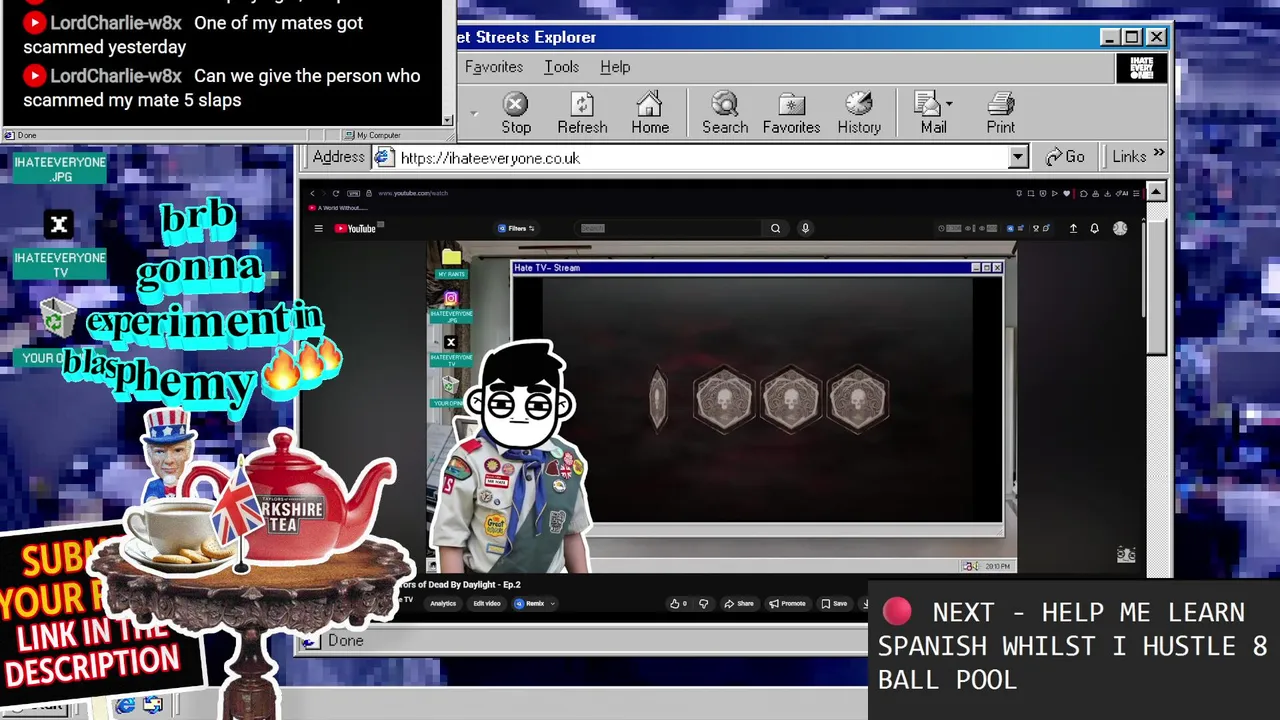
Task: Open the YouTube hamburger guide menu
Action: [318, 229]
